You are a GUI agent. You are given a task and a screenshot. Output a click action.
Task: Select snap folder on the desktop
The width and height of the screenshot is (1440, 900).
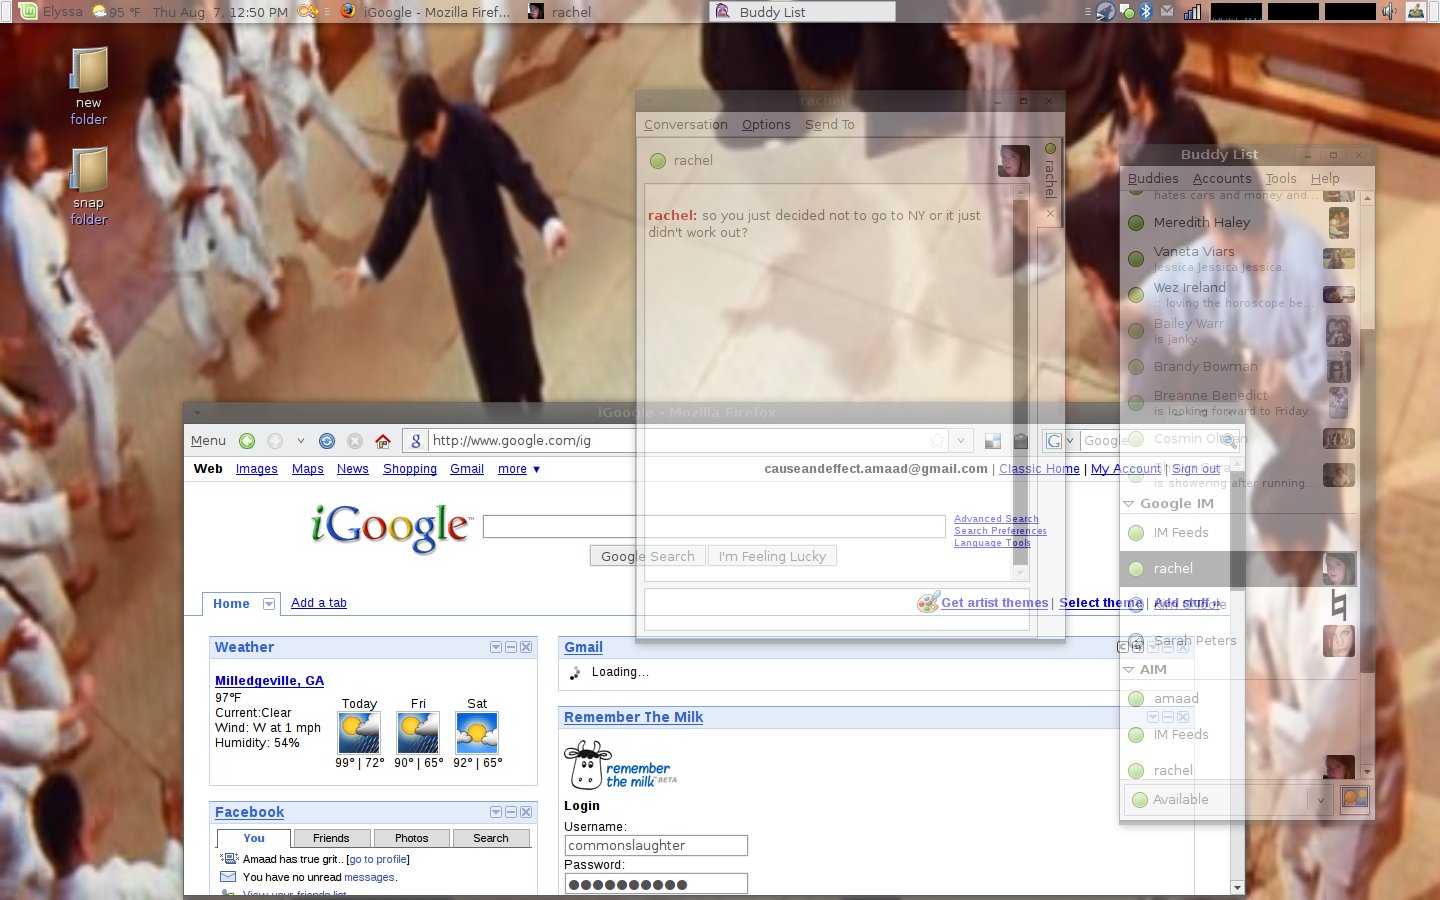point(88,186)
